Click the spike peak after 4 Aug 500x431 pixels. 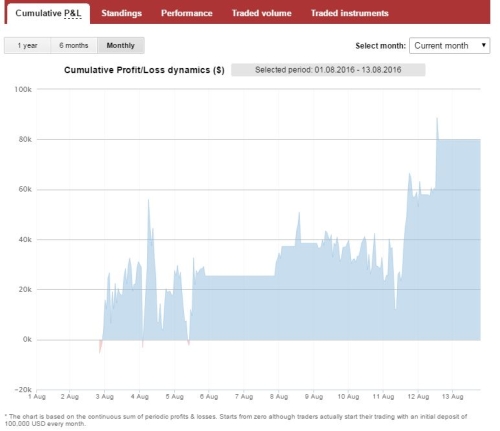click(148, 200)
